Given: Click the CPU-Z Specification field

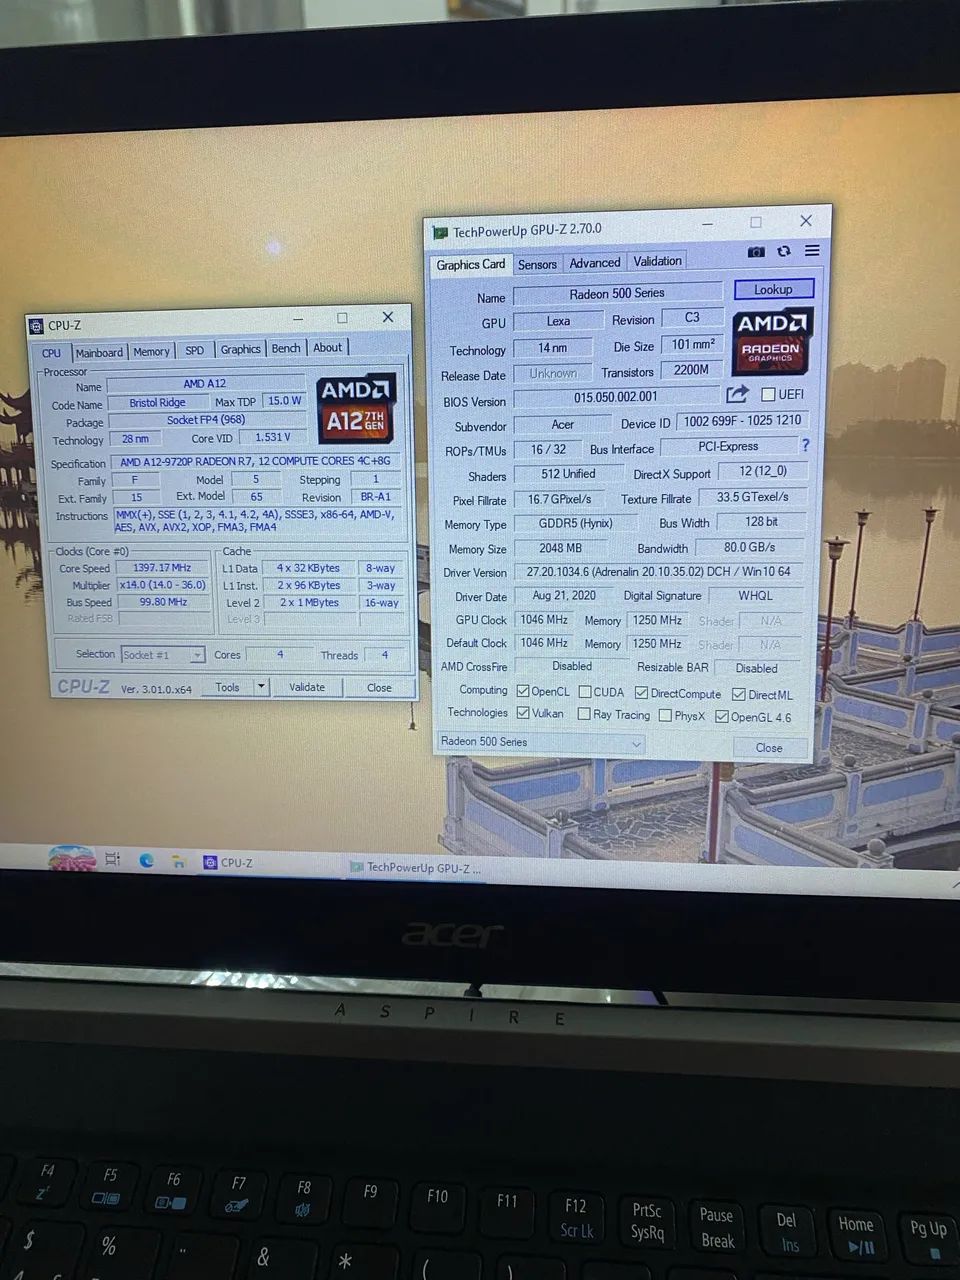Looking at the screenshot, I should tap(256, 461).
